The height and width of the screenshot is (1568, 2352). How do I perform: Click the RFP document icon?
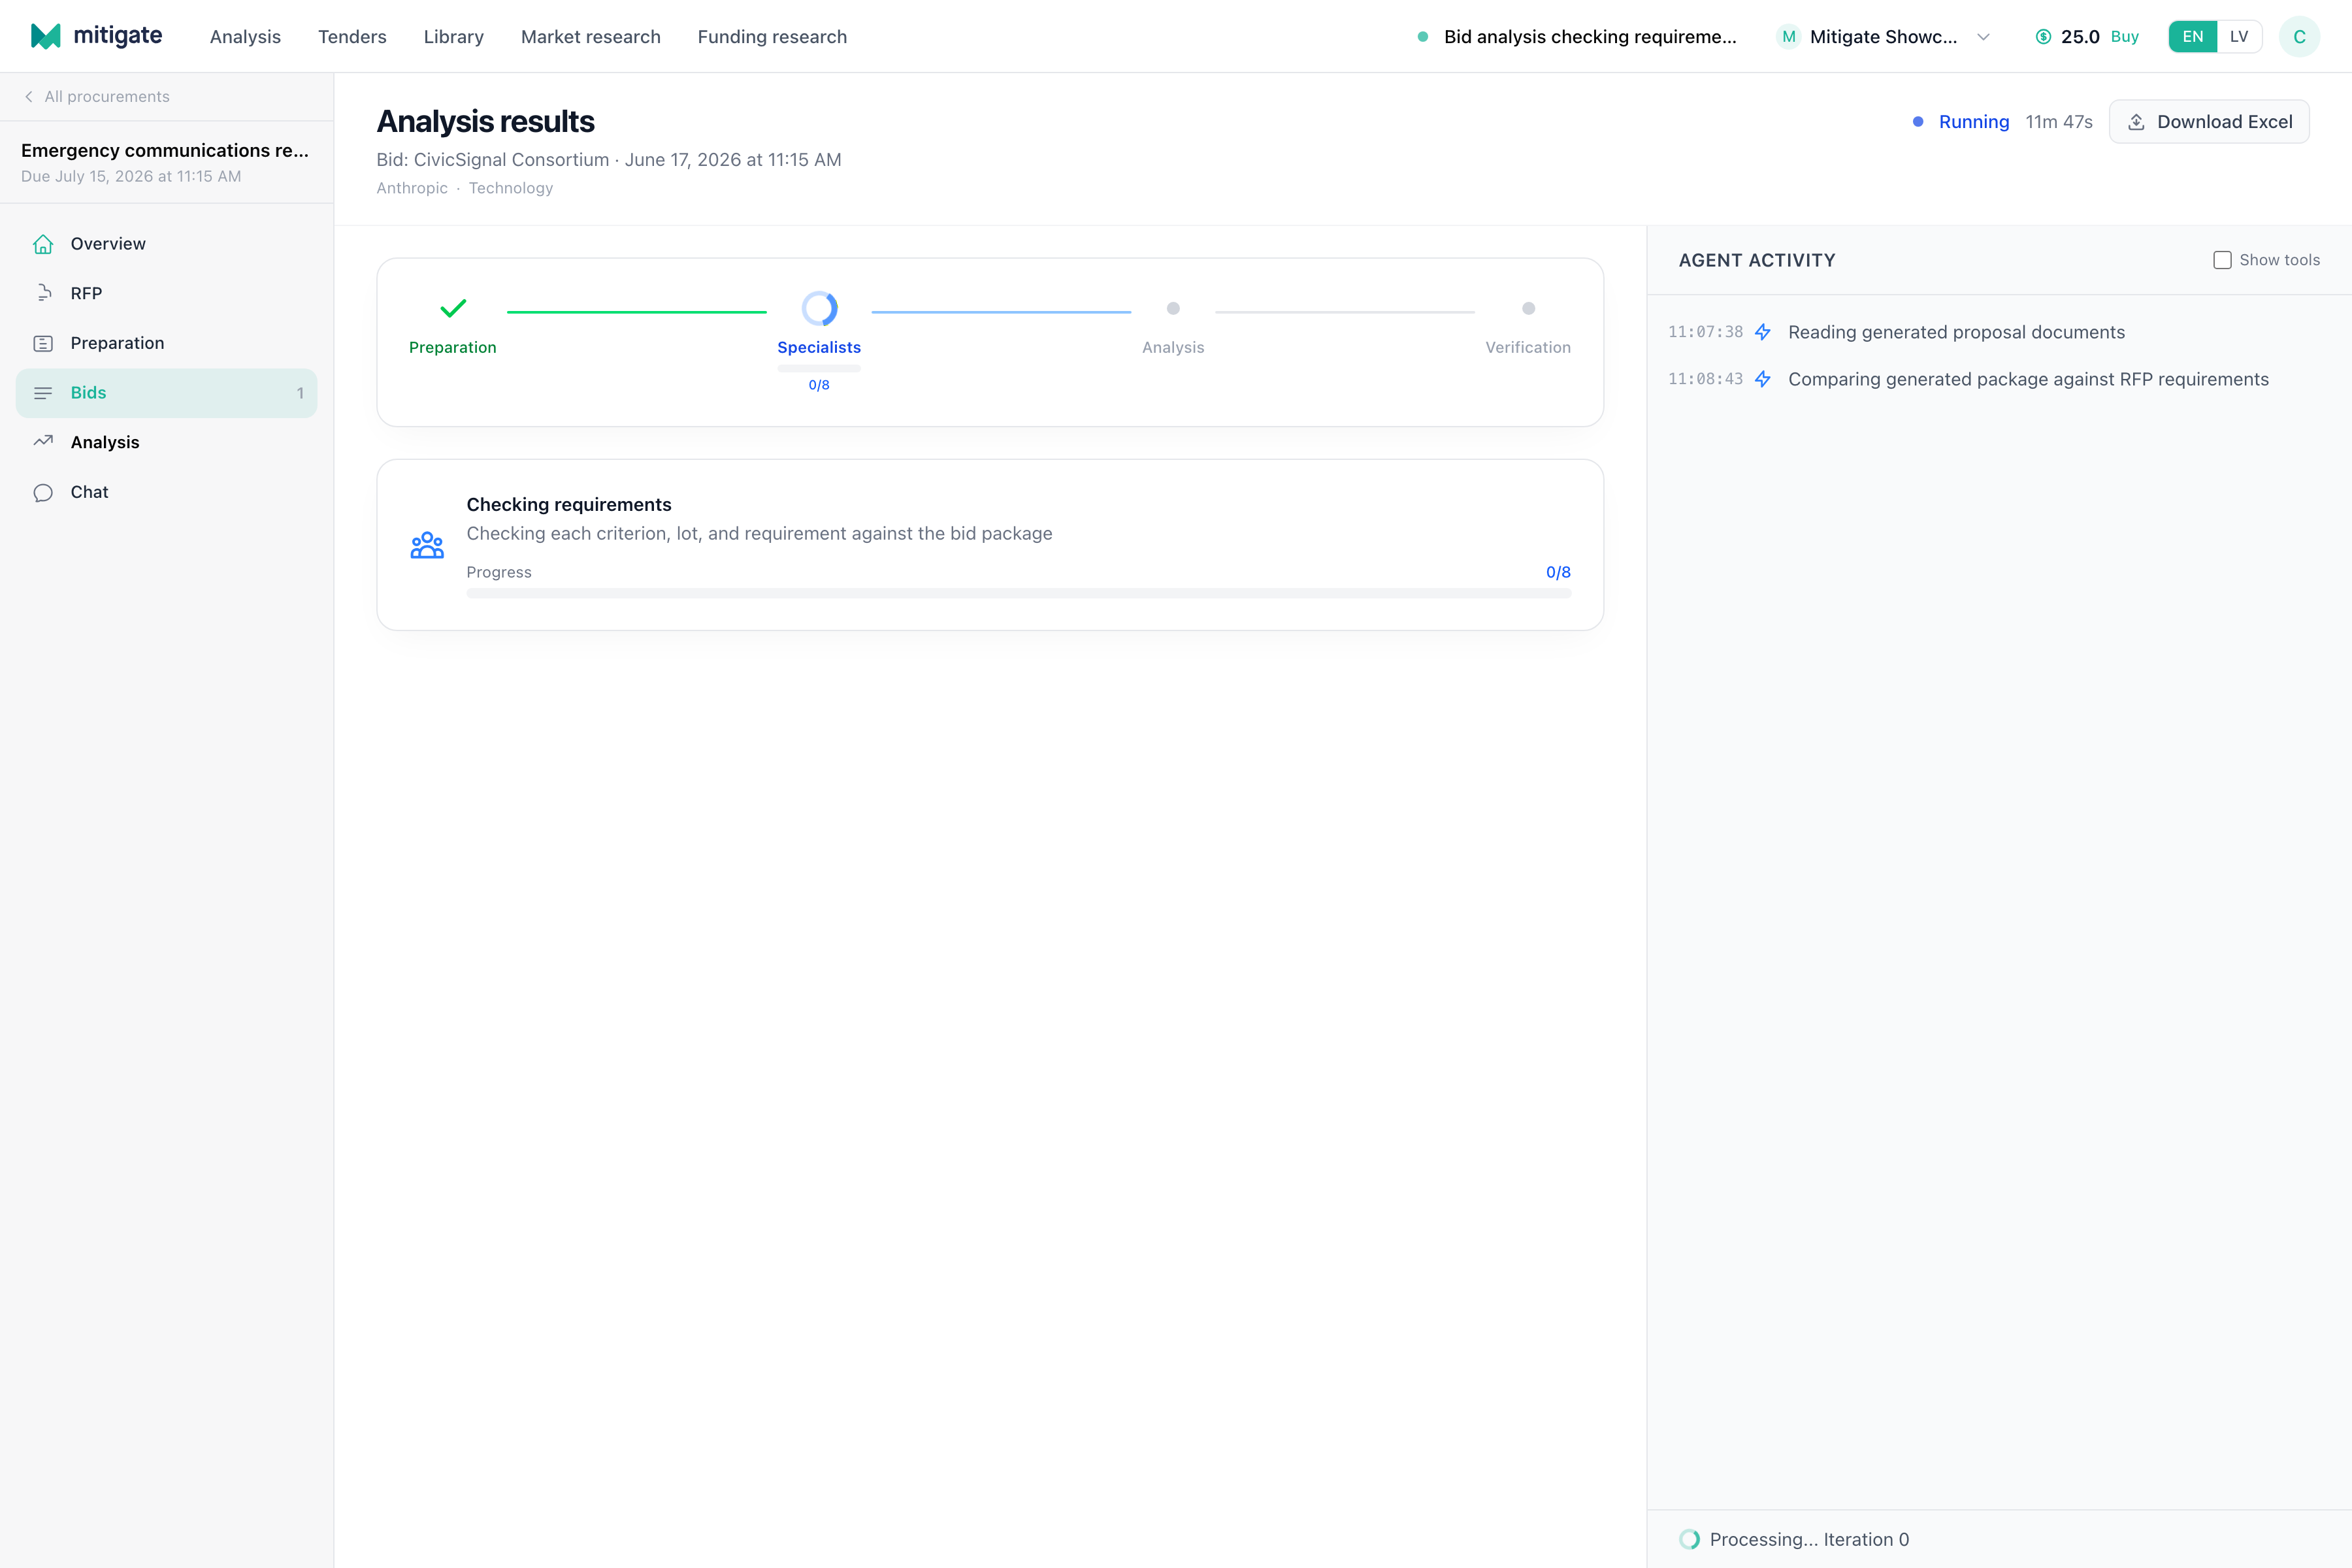pos(43,293)
